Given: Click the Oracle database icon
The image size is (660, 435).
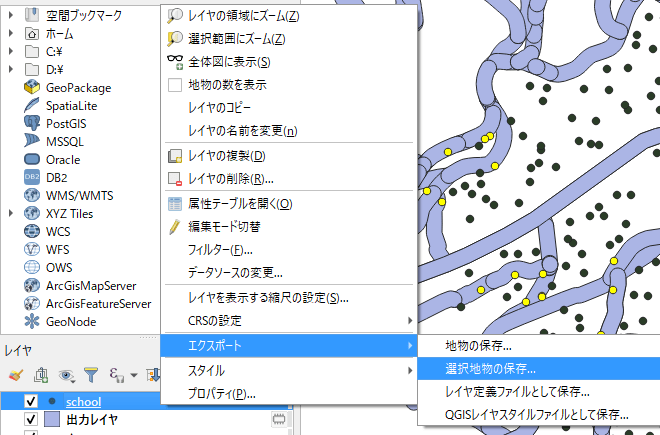Looking at the screenshot, I should coord(32,159).
